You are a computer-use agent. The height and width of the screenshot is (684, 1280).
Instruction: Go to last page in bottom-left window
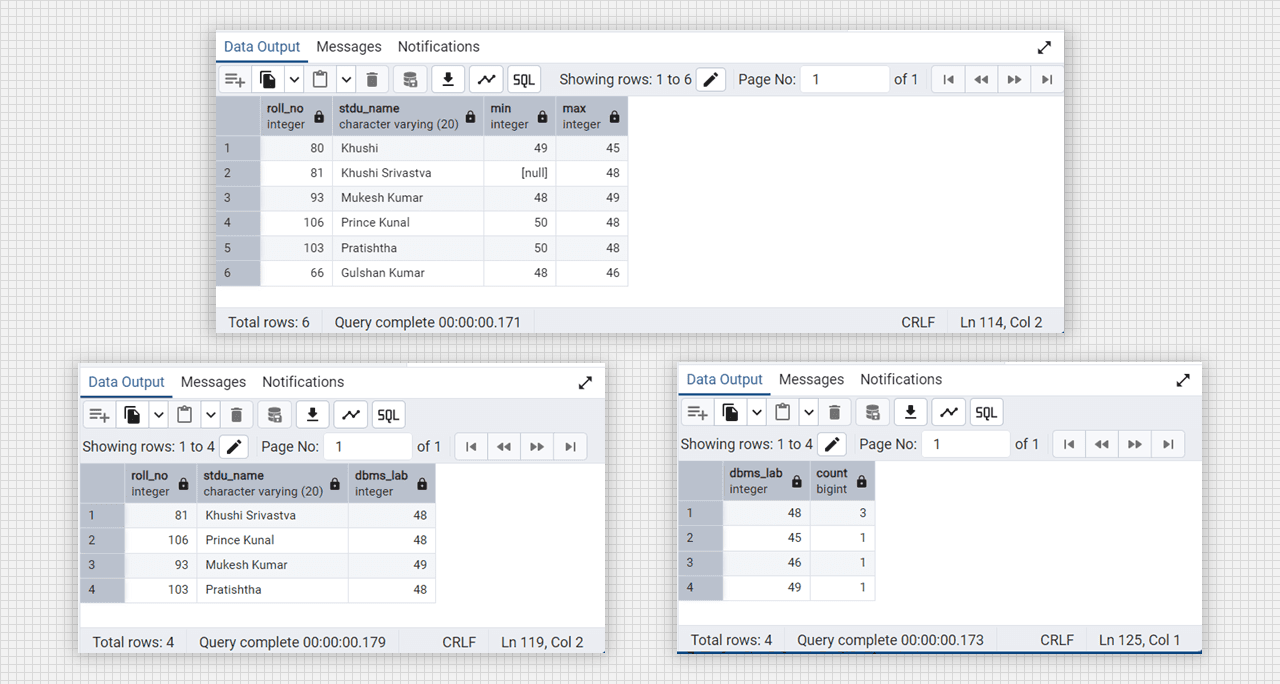570,447
